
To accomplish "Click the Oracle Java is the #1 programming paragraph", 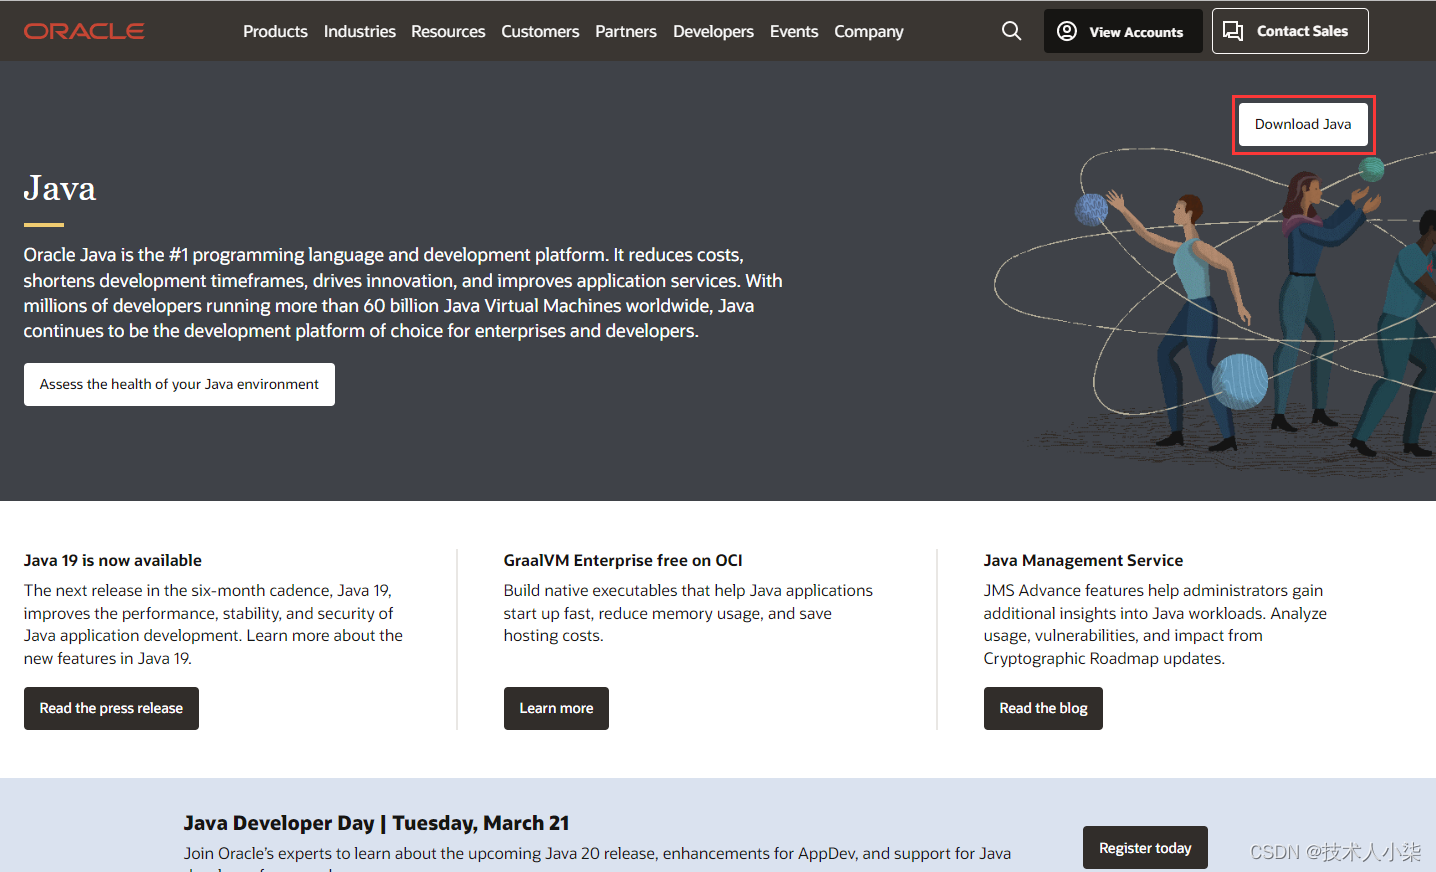I will [403, 293].
